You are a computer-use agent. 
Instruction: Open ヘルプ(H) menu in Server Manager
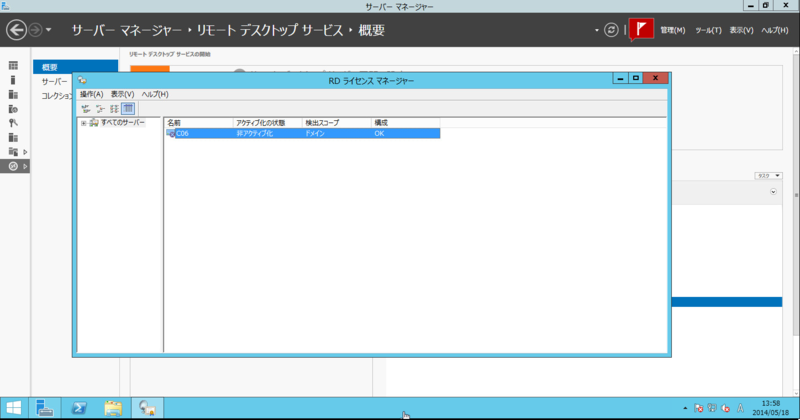[x=774, y=30]
